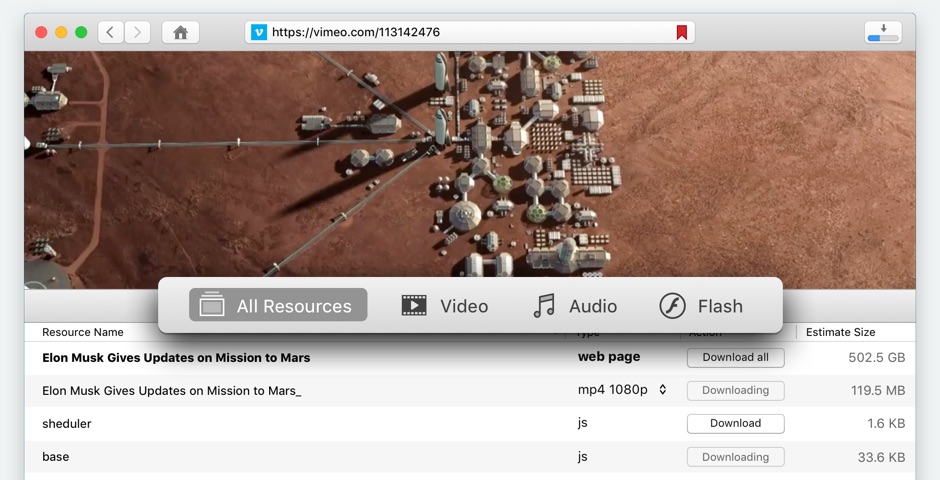Image resolution: width=940 pixels, height=480 pixels.
Task: Minimize the window with the yellow button
Action: [x=61, y=32]
